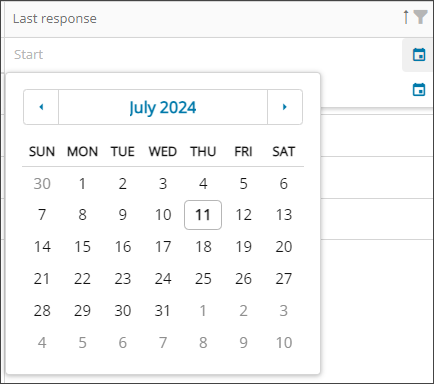This screenshot has width=434, height=384.
Task: Pick July 1 in the calendar
Action: [x=82, y=184]
